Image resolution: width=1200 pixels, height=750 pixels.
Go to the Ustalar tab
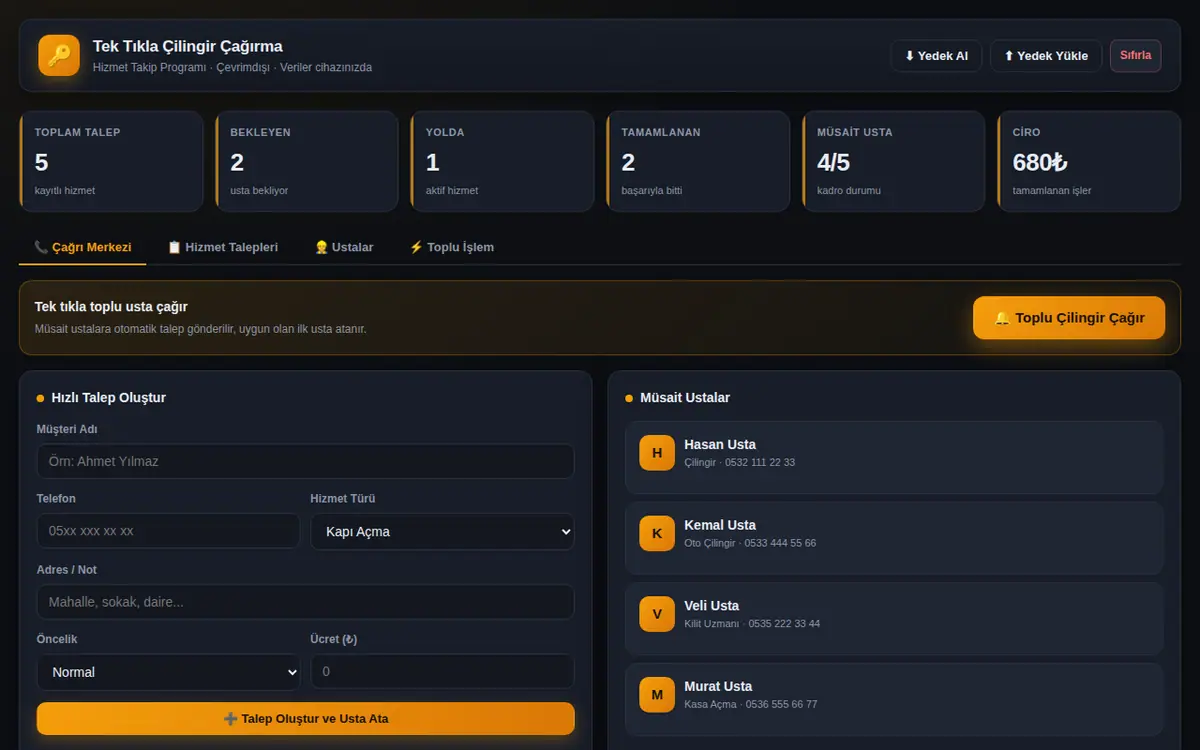344,247
